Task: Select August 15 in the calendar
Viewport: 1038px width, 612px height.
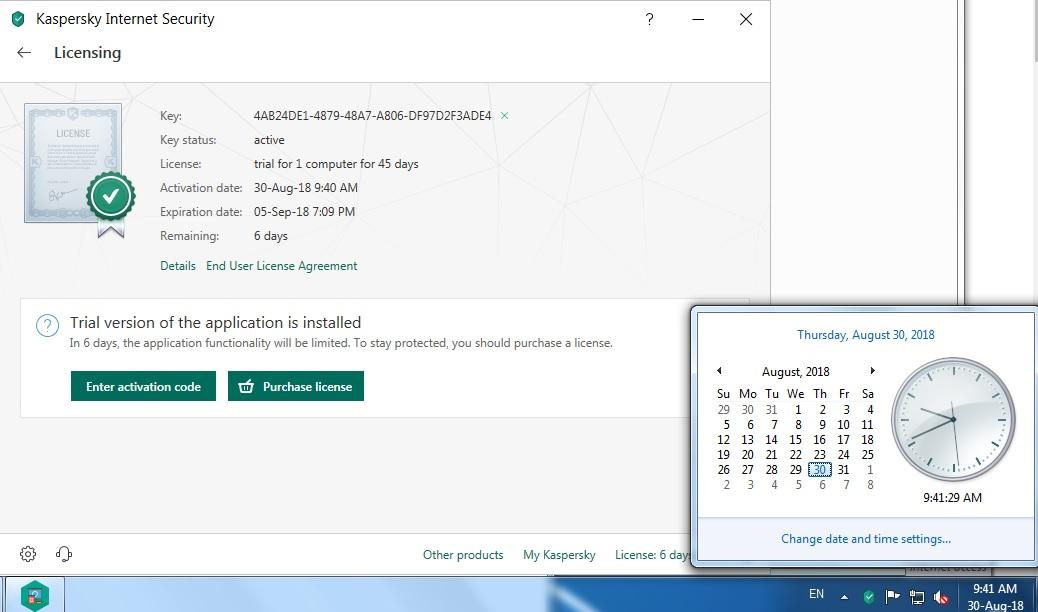Action: [796, 440]
